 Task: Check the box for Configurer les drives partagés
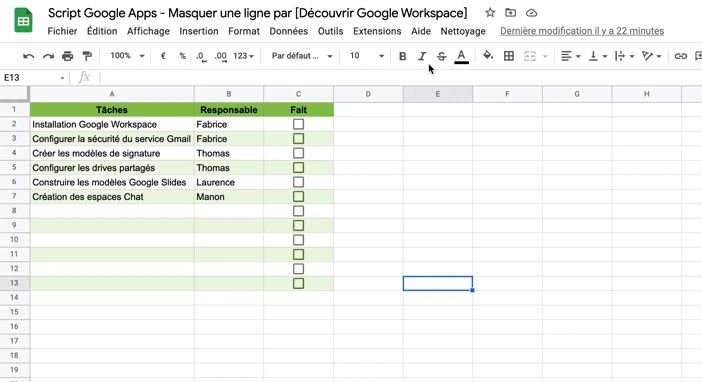[299, 167]
